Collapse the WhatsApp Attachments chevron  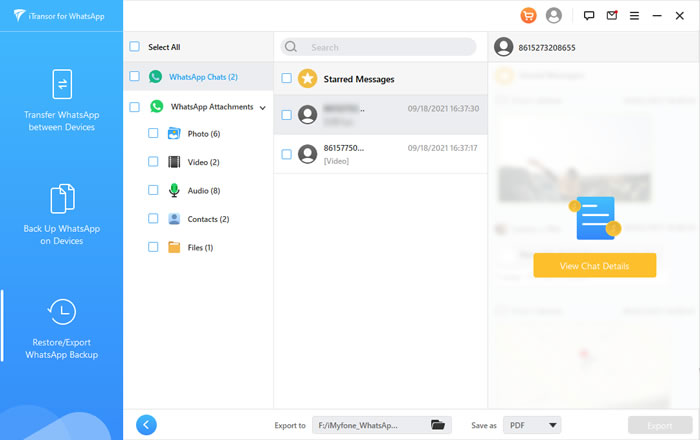(x=262, y=108)
